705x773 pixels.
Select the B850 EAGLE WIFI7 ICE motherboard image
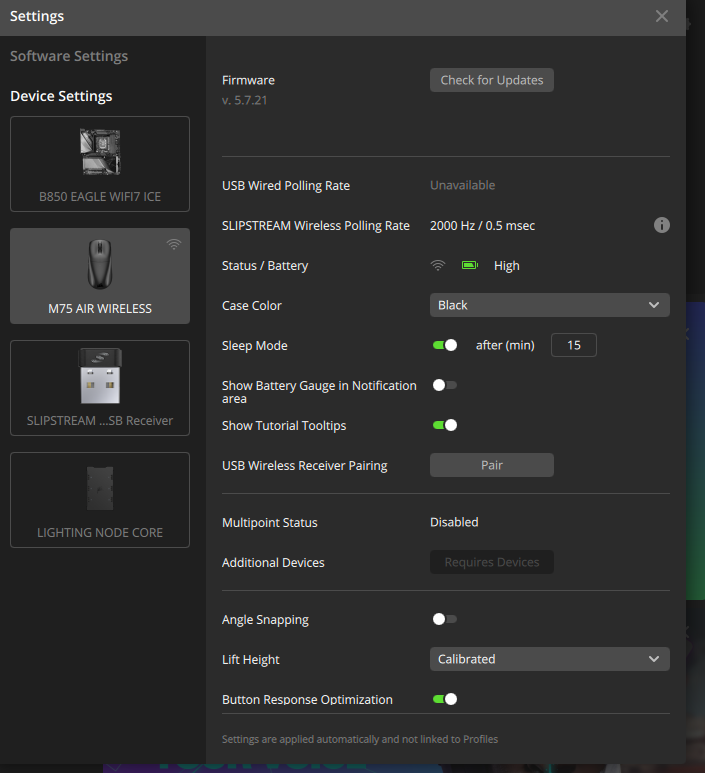(x=100, y=152)
